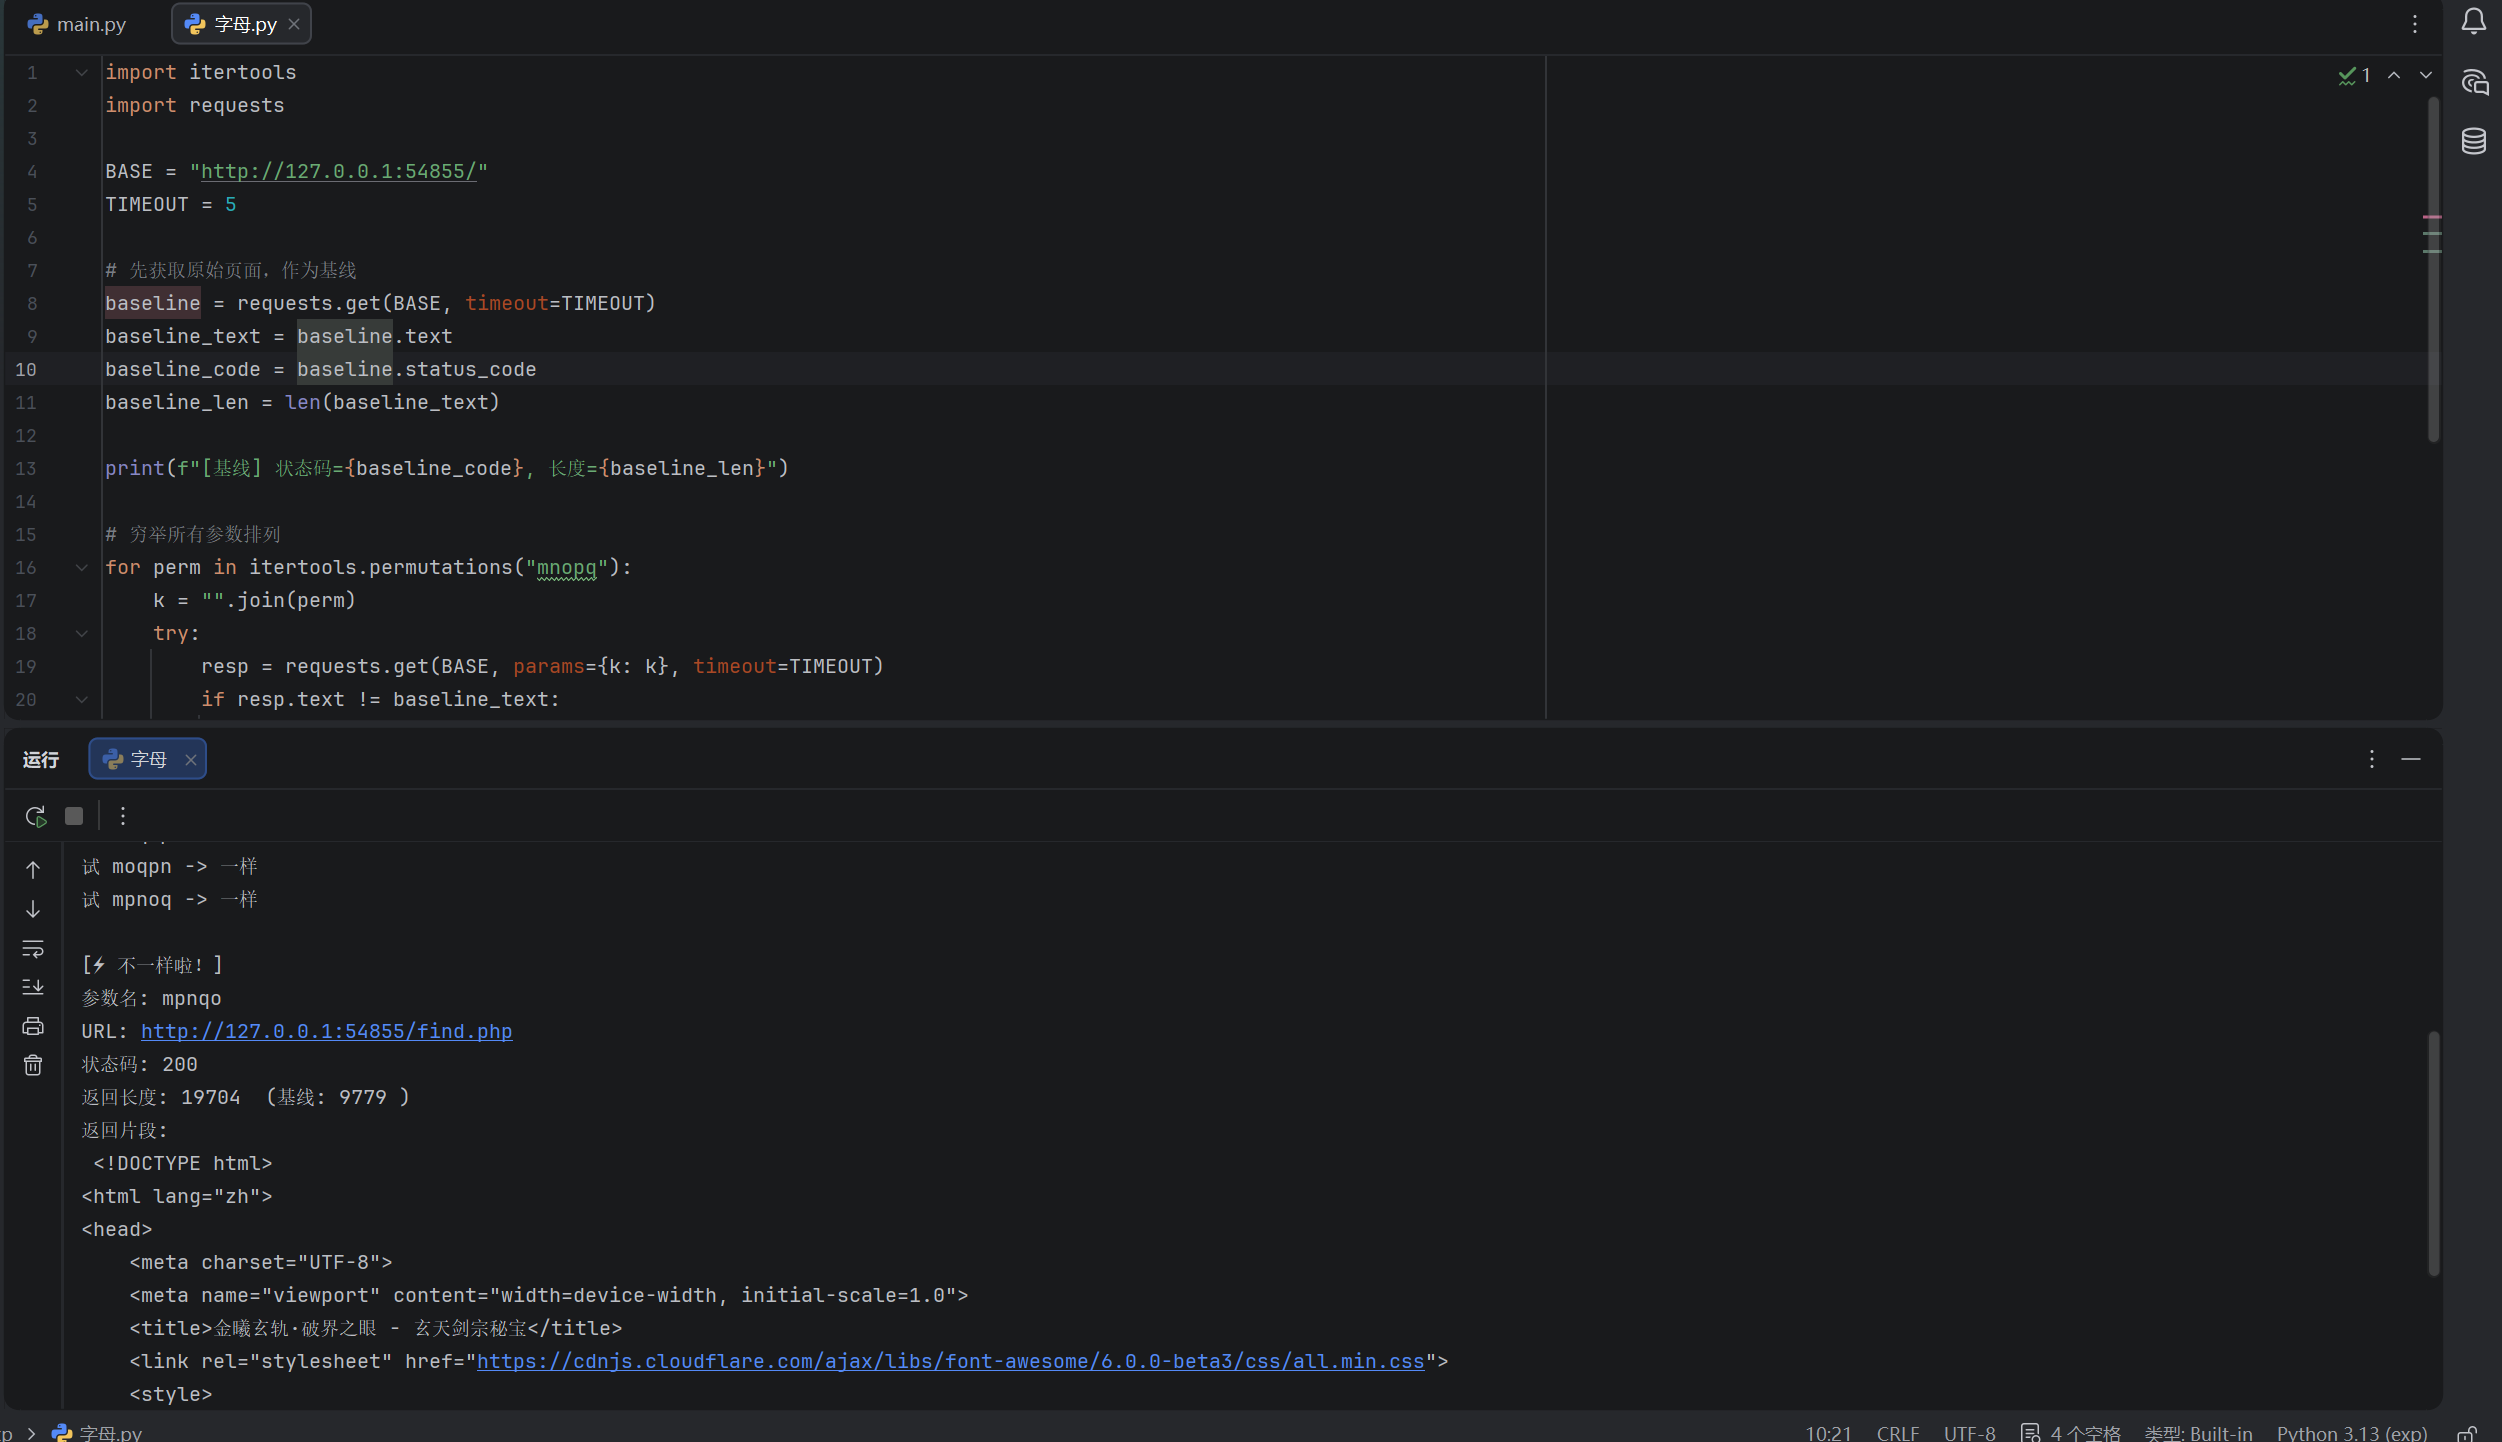Click the editor vertical scrollbar

2433,270
